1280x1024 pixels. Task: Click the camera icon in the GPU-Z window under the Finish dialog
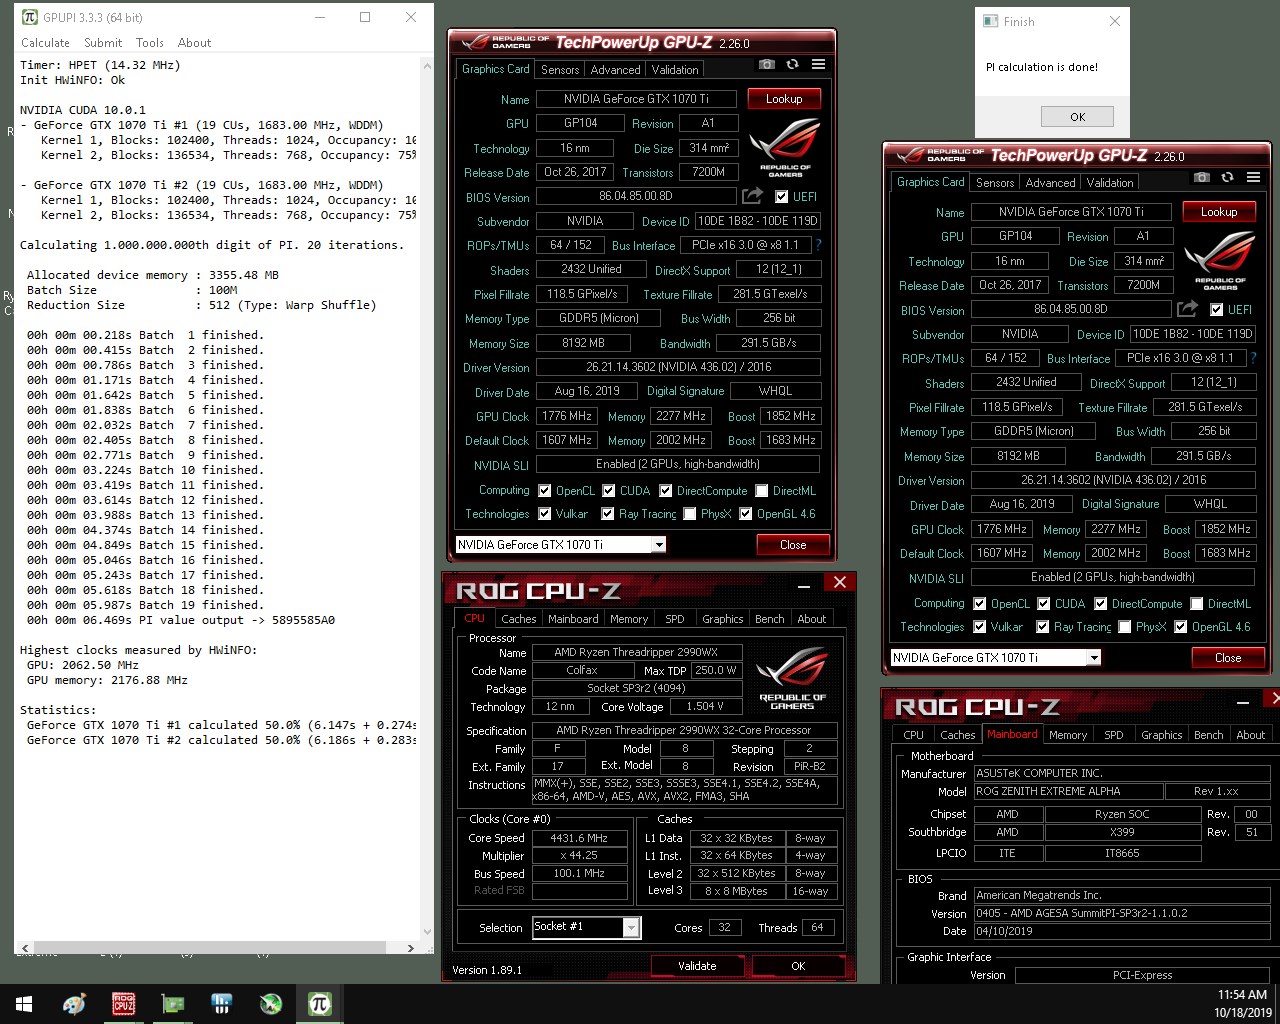(1202, 177)
